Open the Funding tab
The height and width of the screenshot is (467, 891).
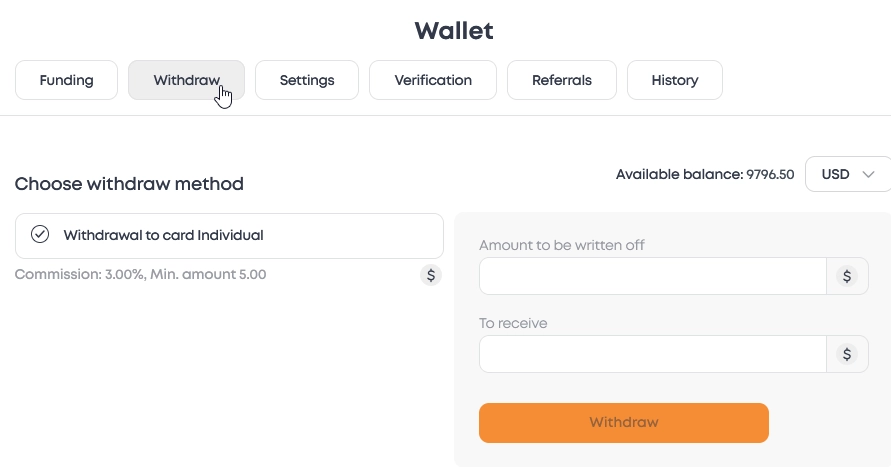point(66,80)
